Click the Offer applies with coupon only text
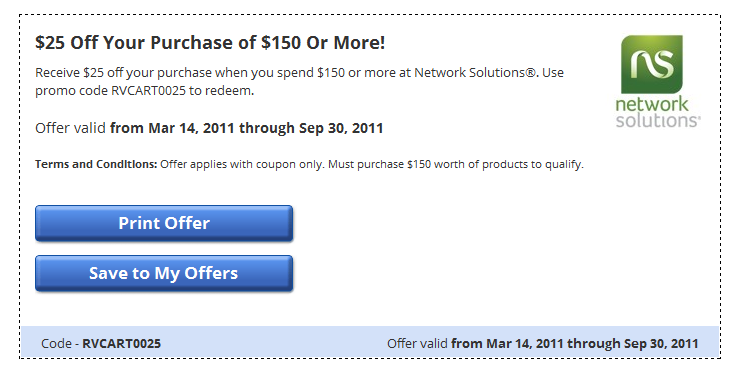747x382 pixels. coord(242,164)
